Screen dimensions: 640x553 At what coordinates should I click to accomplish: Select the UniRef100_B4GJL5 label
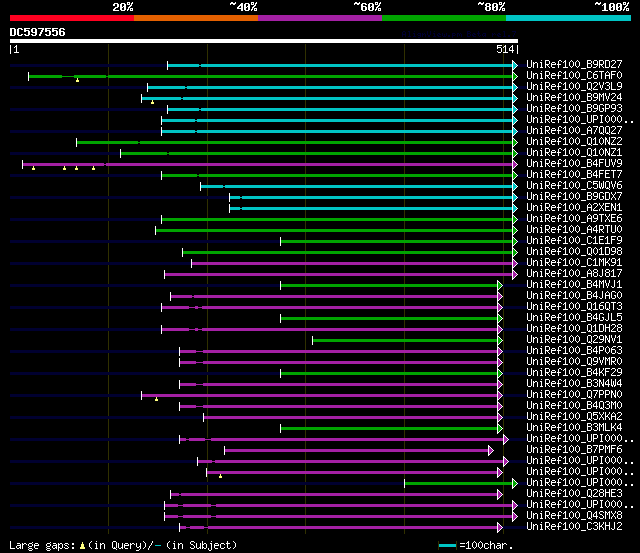click(574, 318)
